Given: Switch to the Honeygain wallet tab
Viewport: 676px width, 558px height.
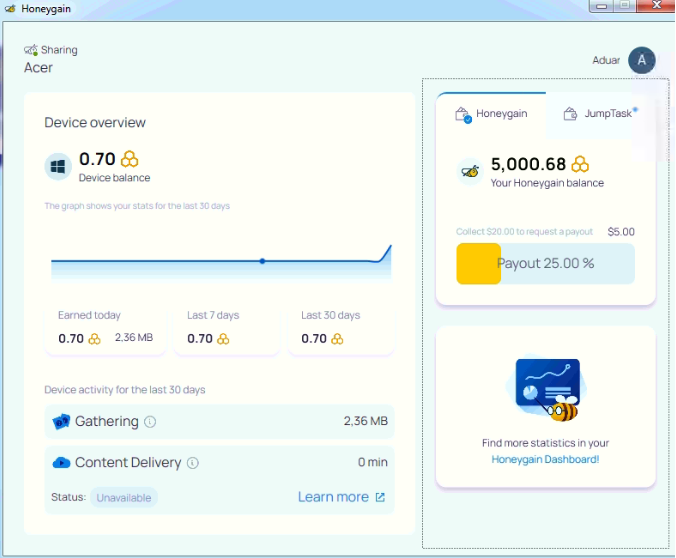Looking at the screenshot, I should [x=491, y=115].
